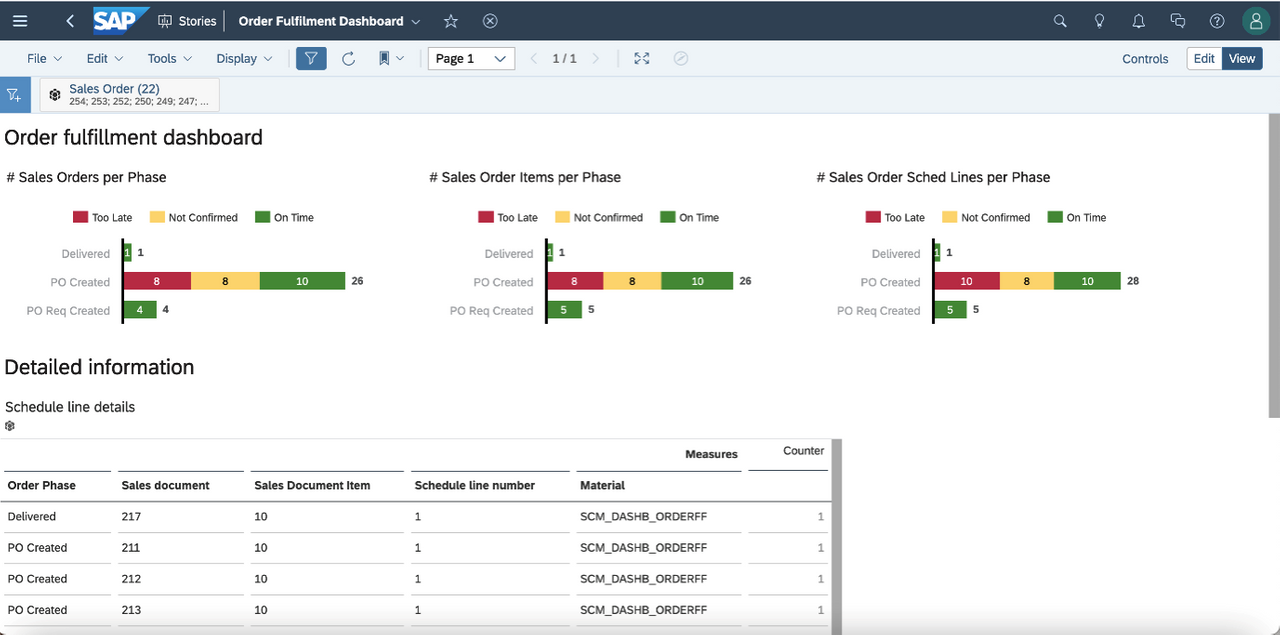Go to the next page arrow
This screenshot has height=635, width=1280.
[596, 59]
